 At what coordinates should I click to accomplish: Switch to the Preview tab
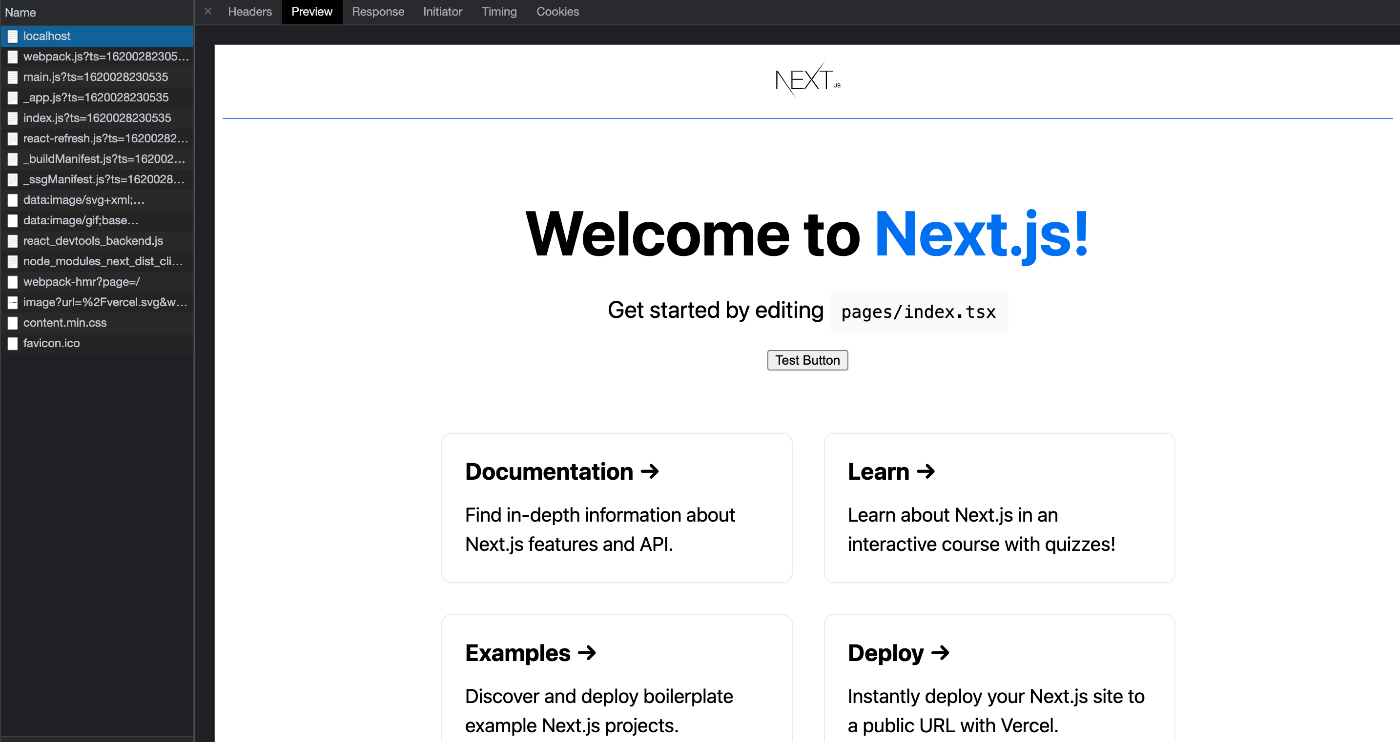(312, 12)
